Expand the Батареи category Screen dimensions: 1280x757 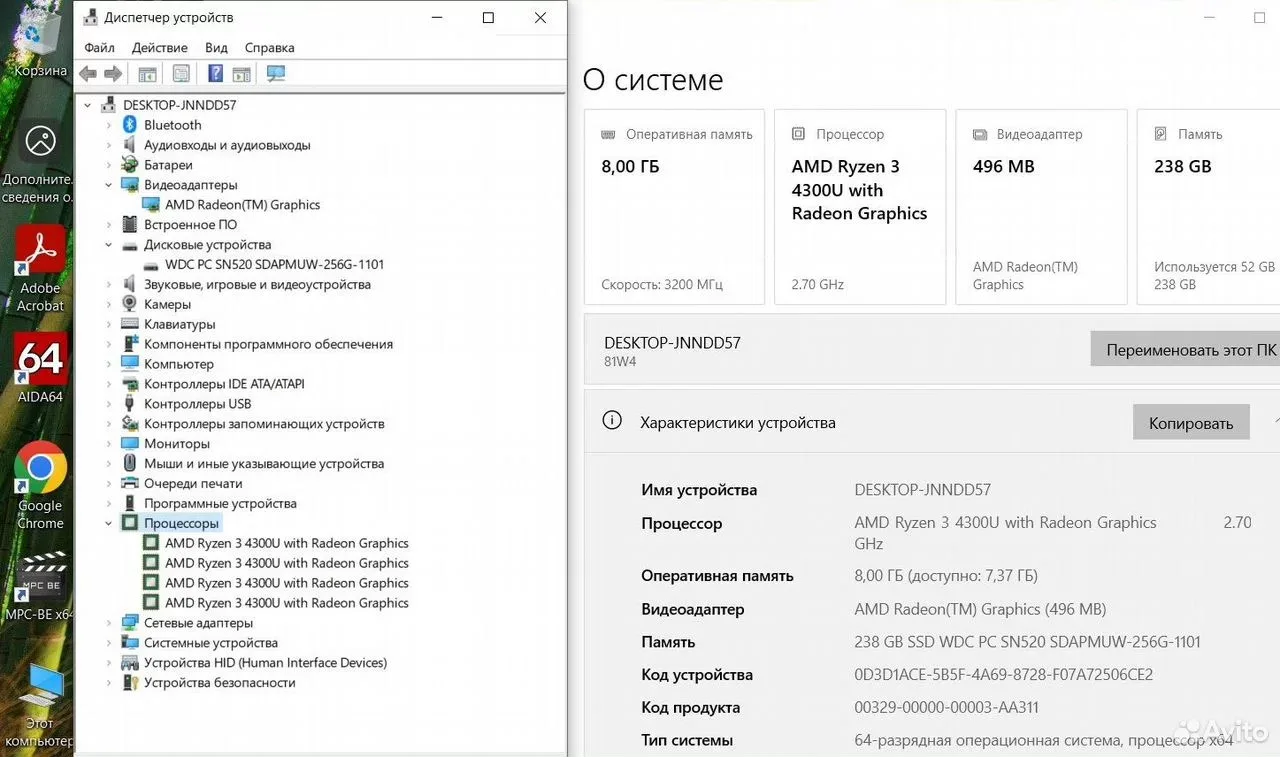[x=109, y=165]
